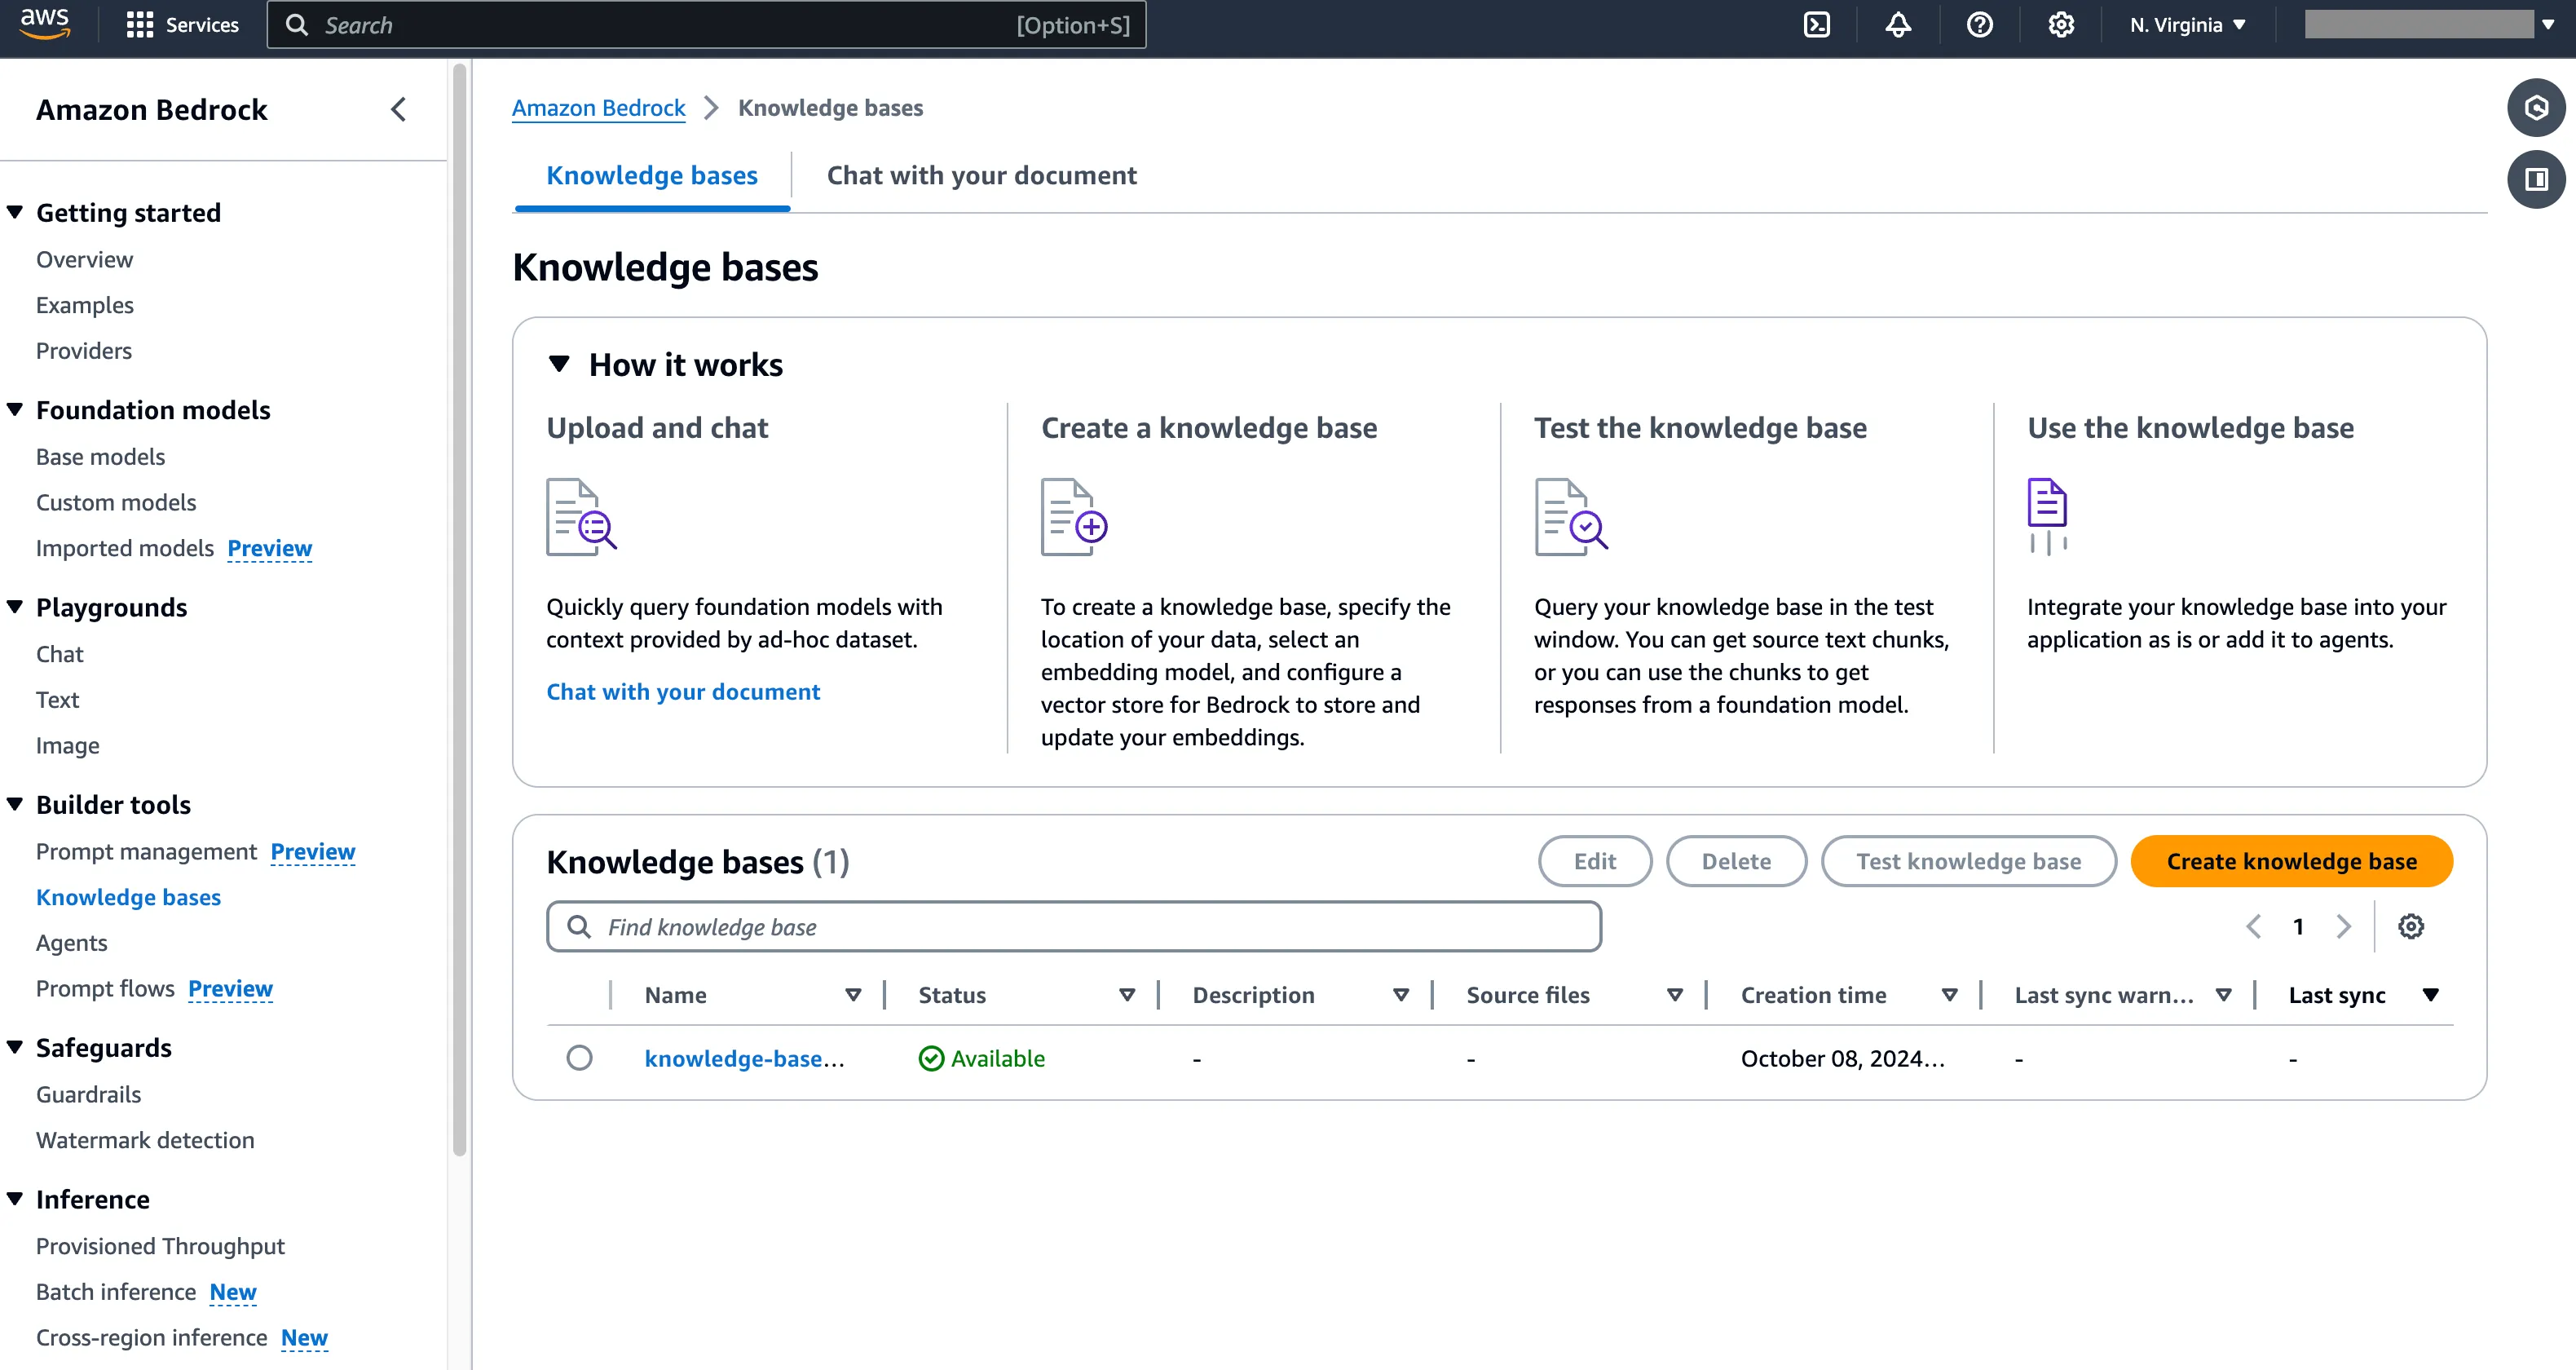Open the Amazon Bedrock breadcrumb link
The width and height of the screenshot is (2576, 1370).
[x=598, y=108]
